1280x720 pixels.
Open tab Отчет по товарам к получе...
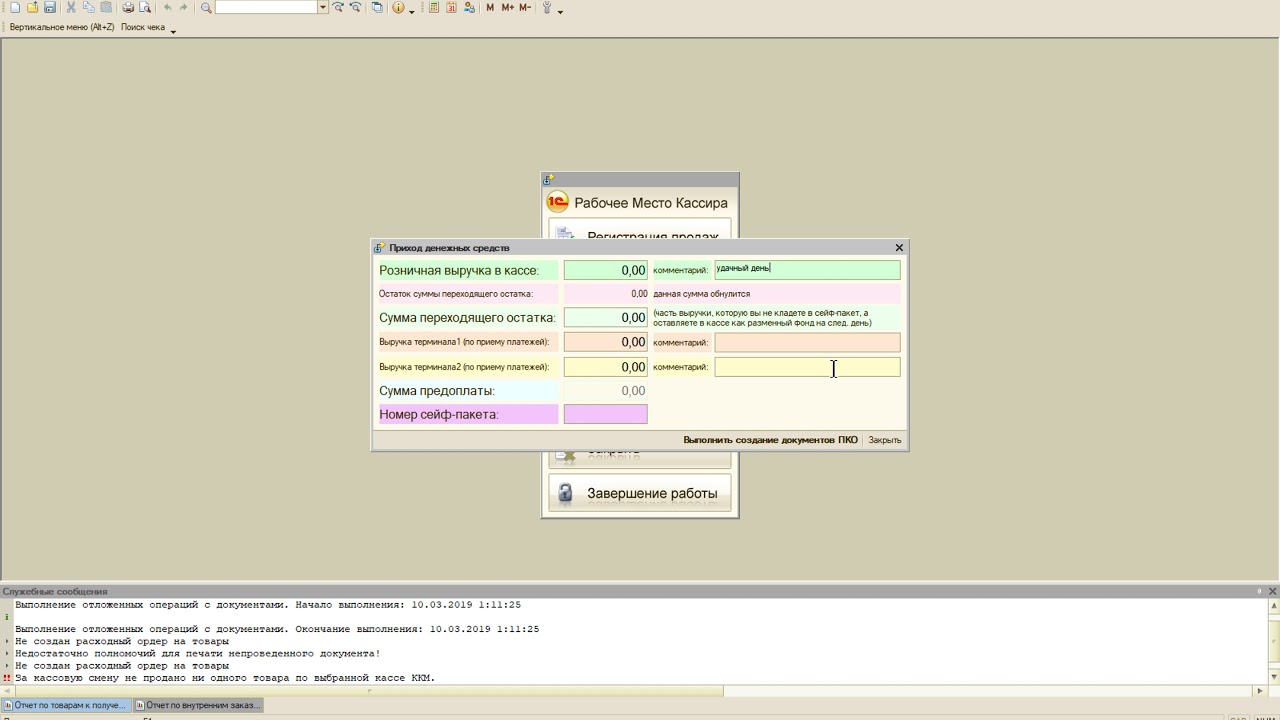pos(66,705)
